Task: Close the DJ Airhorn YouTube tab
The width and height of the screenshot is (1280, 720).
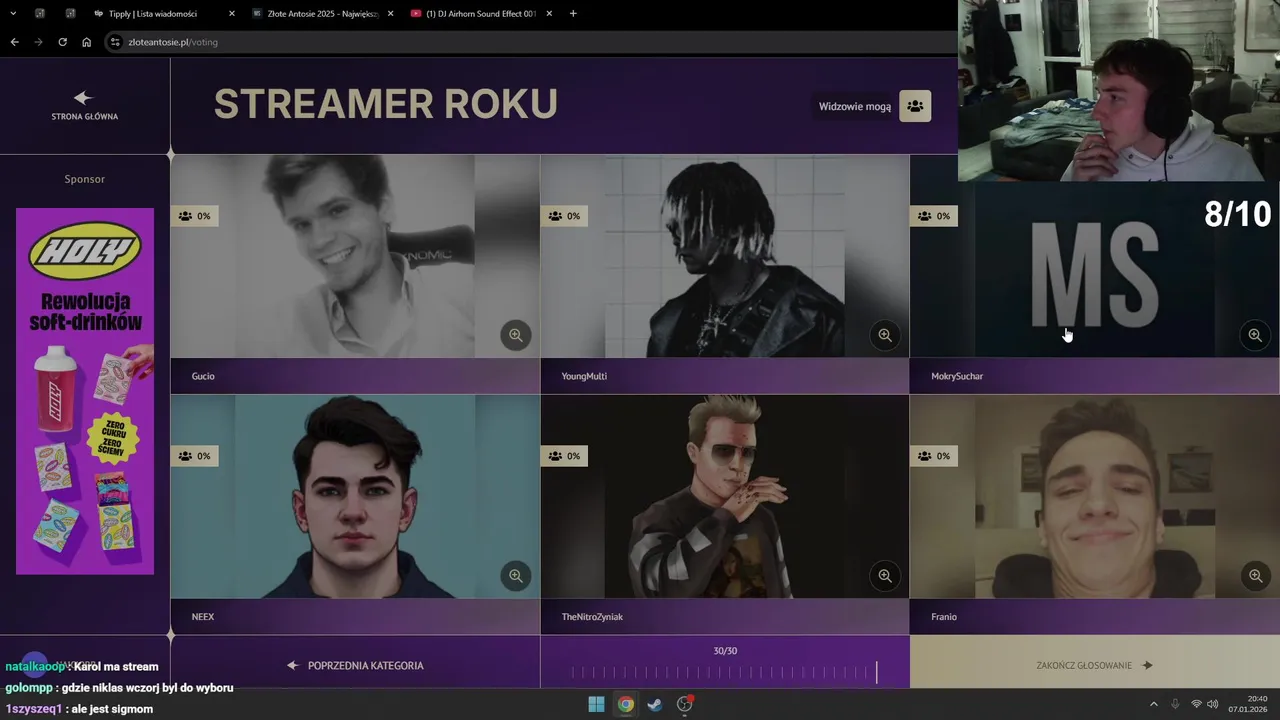Action: point(549,14)
